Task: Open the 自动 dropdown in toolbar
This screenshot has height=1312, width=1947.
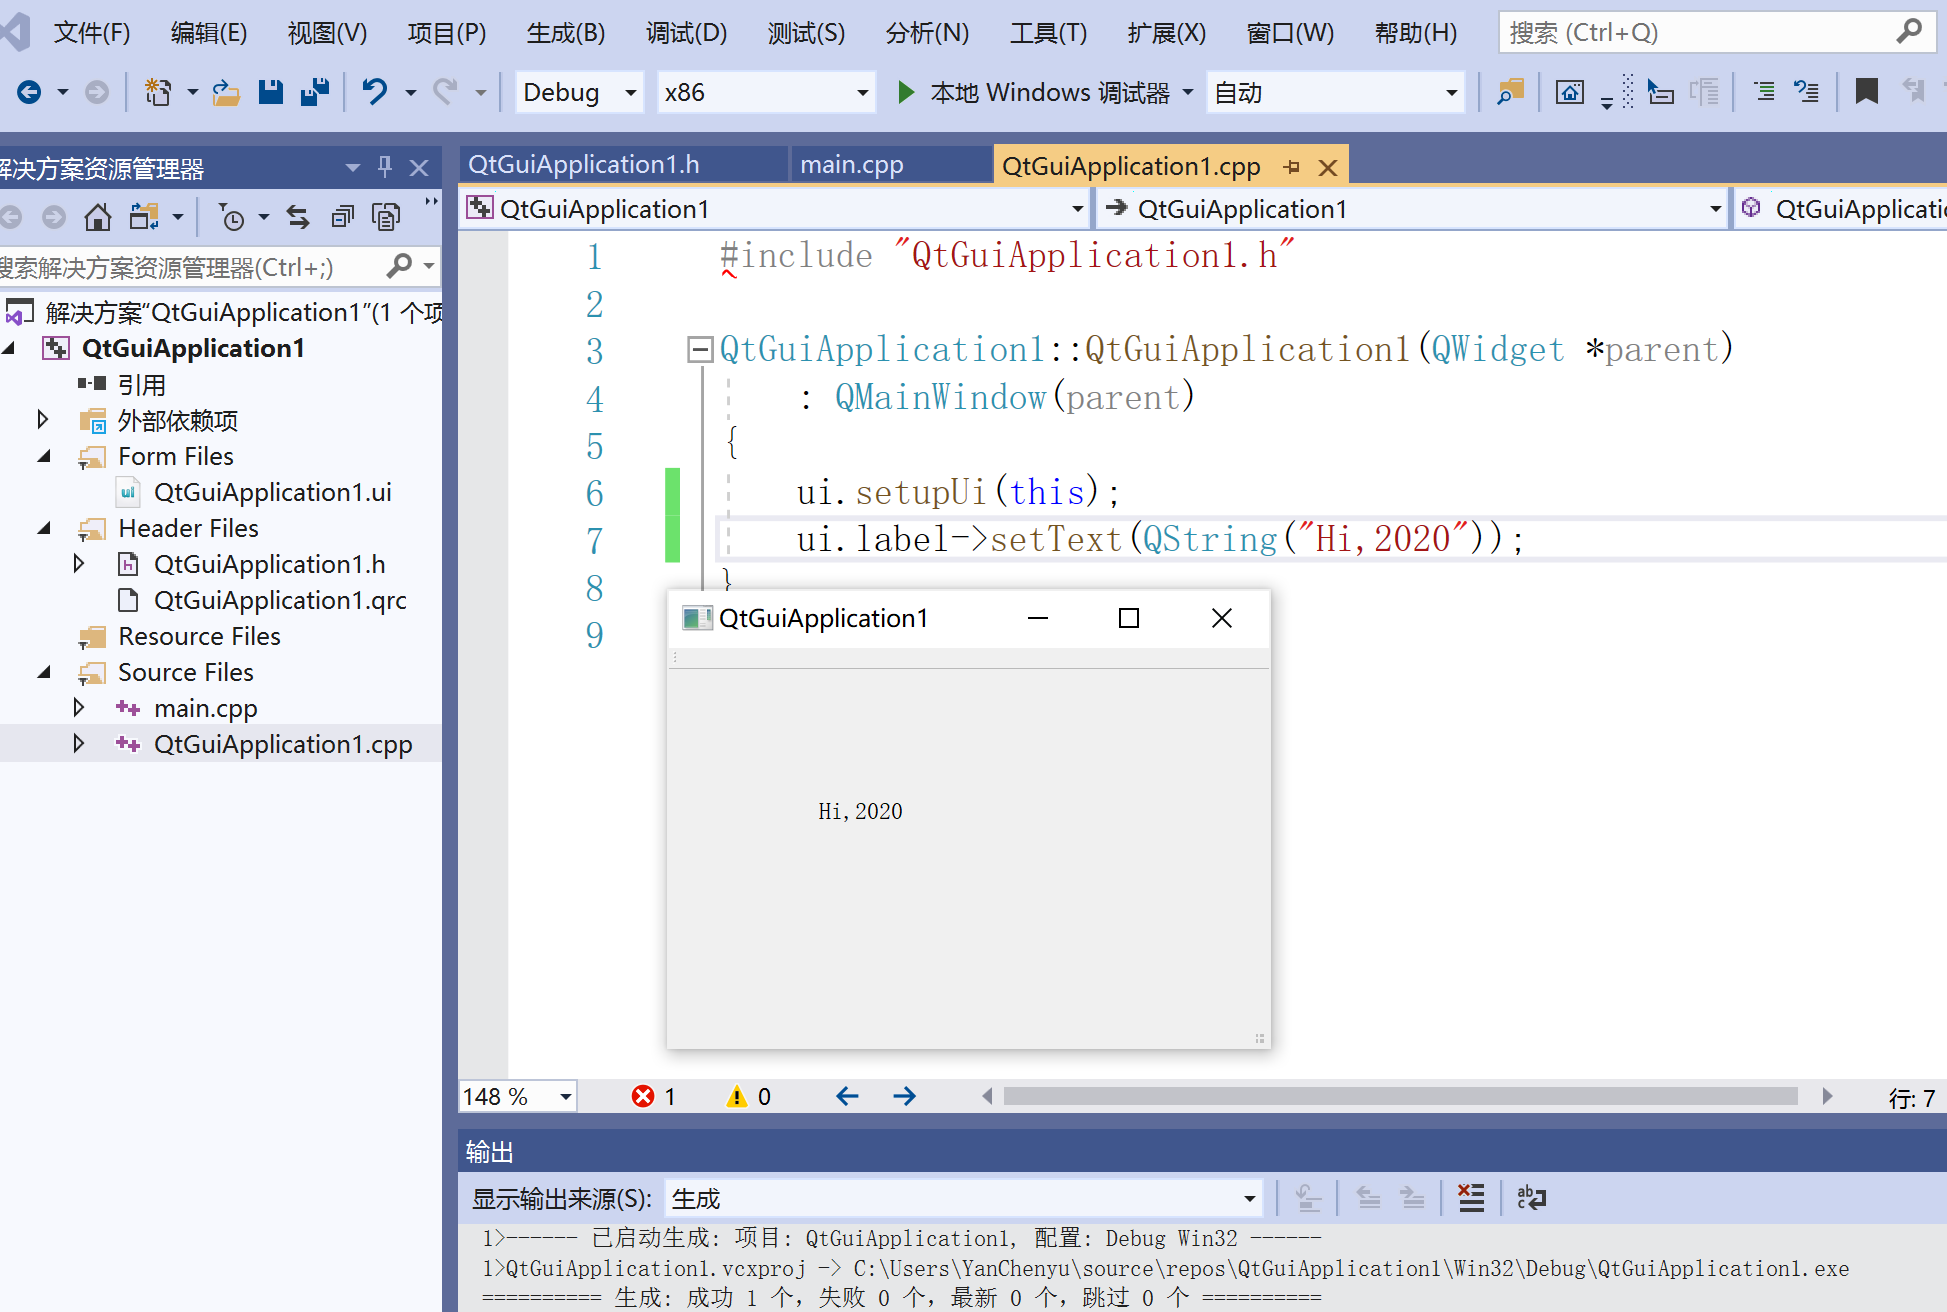Action: click(x=1336, y=93)
